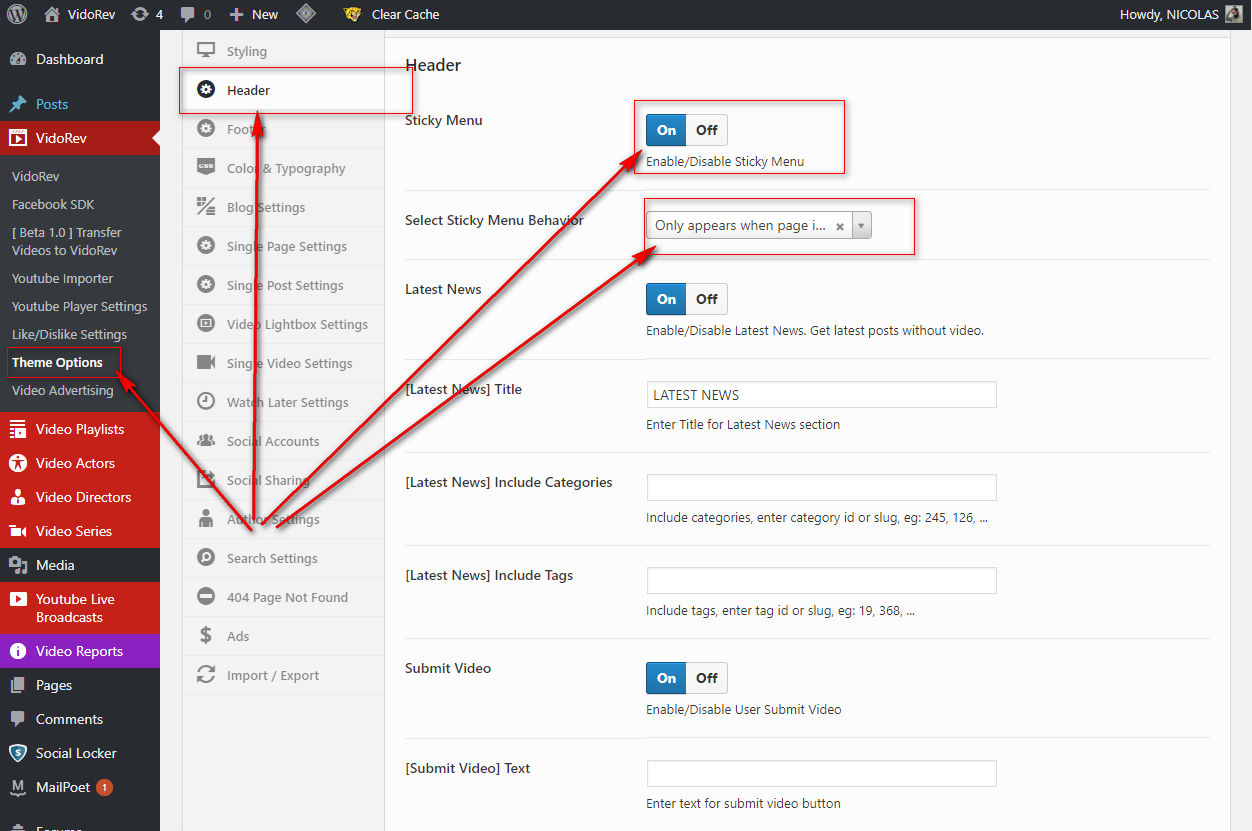Open the updates icon showing 4

tap(140, 14)
